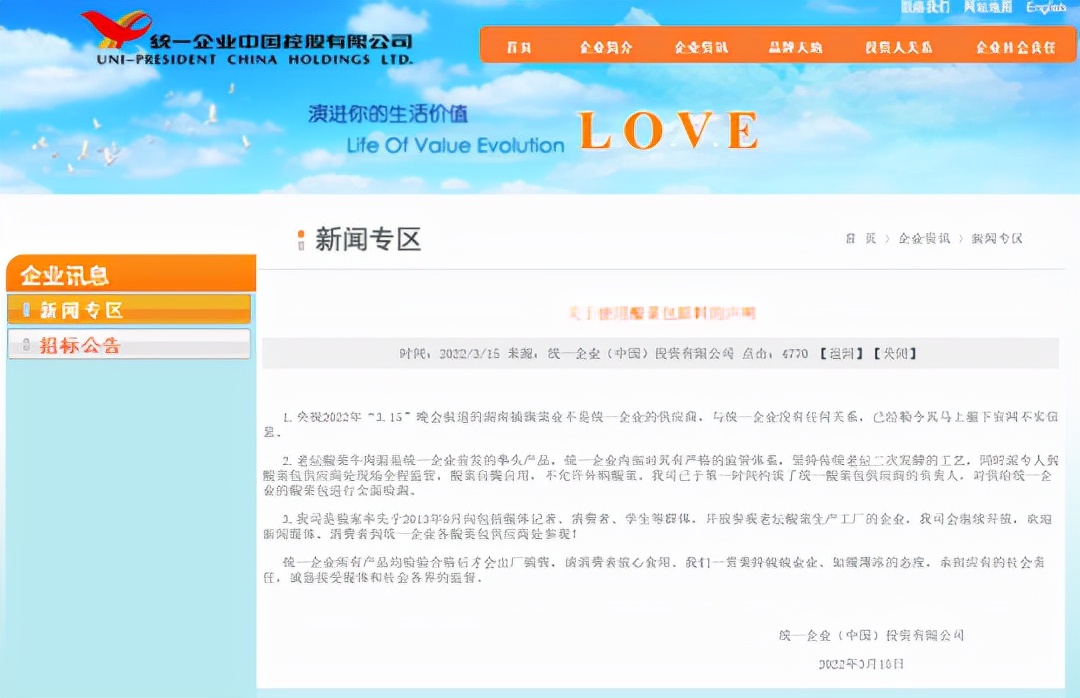
Task: Click 新闻专区 in the breadcrumb
Action: click(997, 238)
